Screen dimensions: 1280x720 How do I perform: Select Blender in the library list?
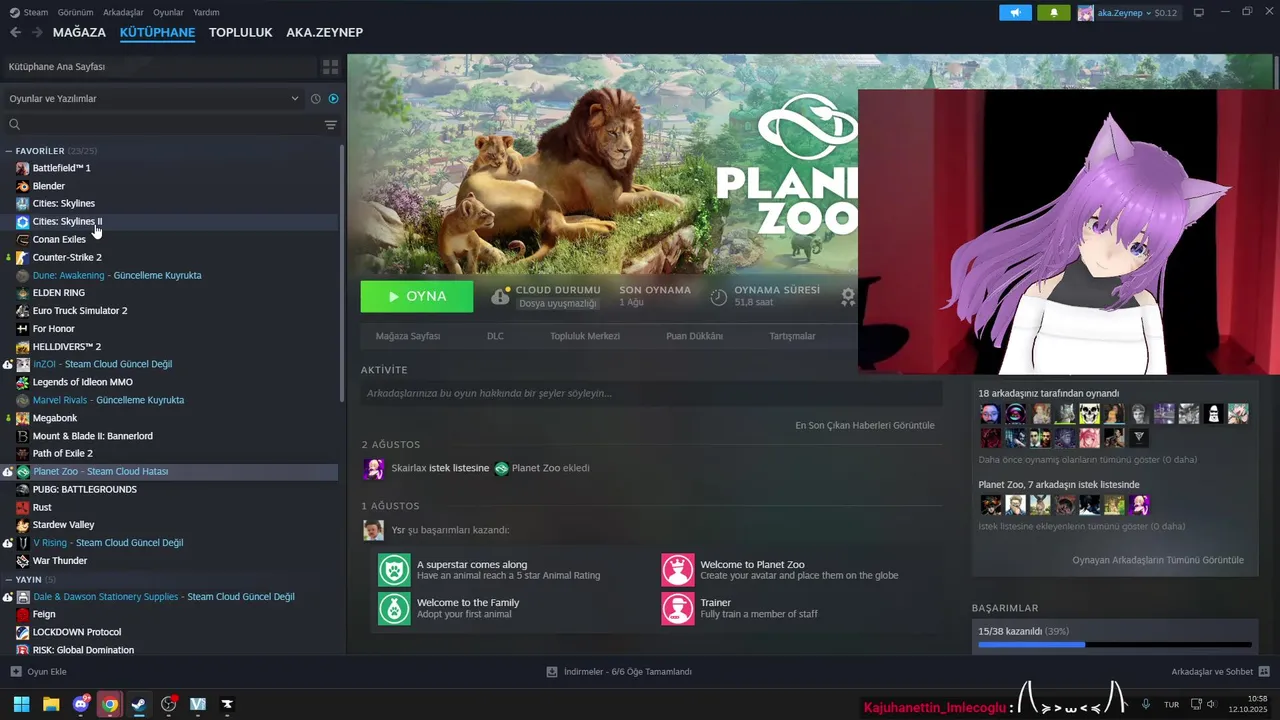pos(48,186)
